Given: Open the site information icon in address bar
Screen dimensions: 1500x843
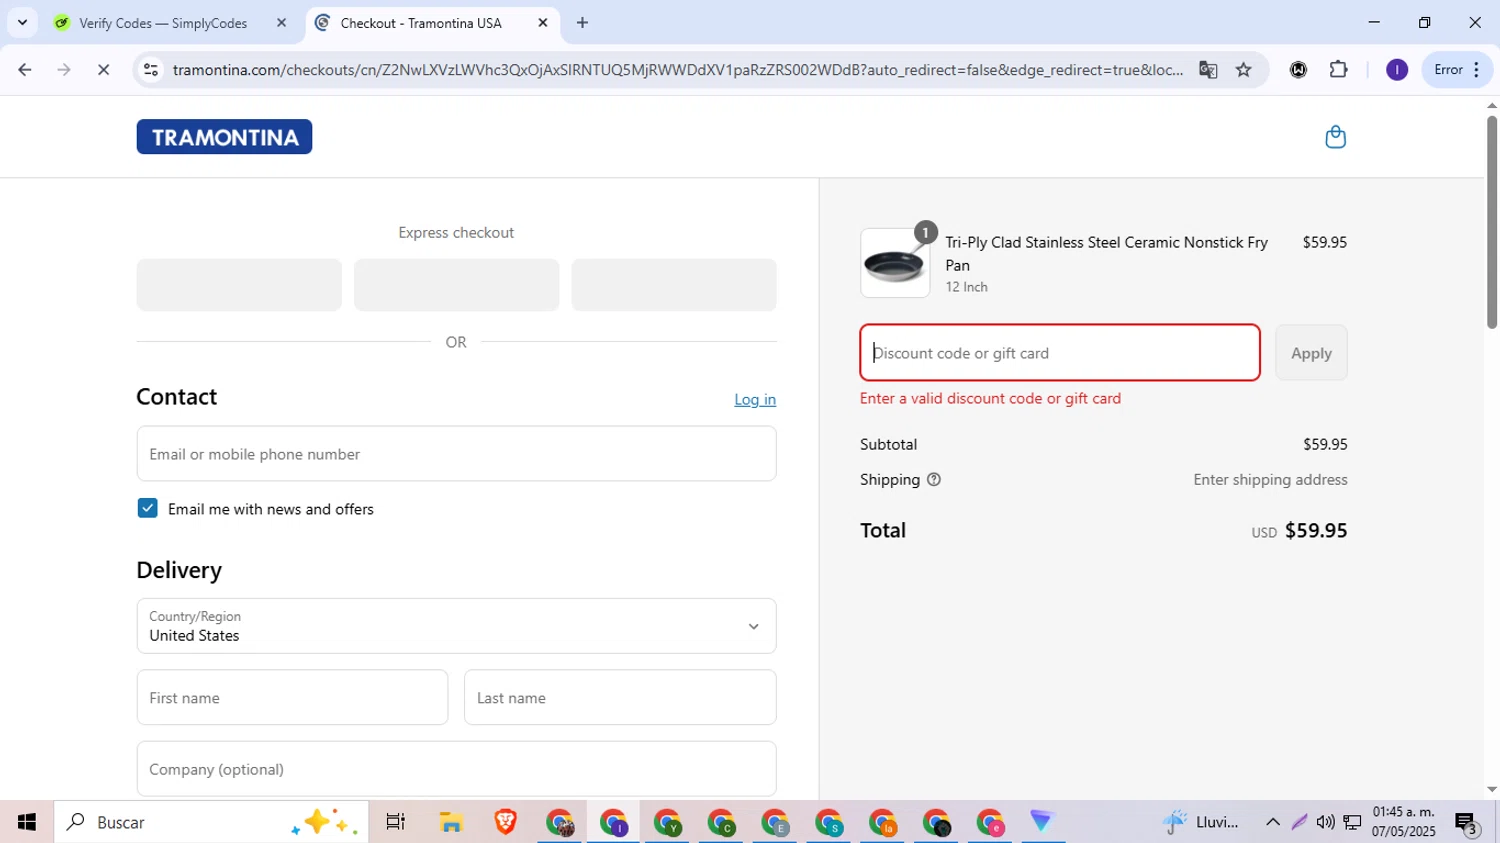Looking at the screenshot, I should coord(151,70).
